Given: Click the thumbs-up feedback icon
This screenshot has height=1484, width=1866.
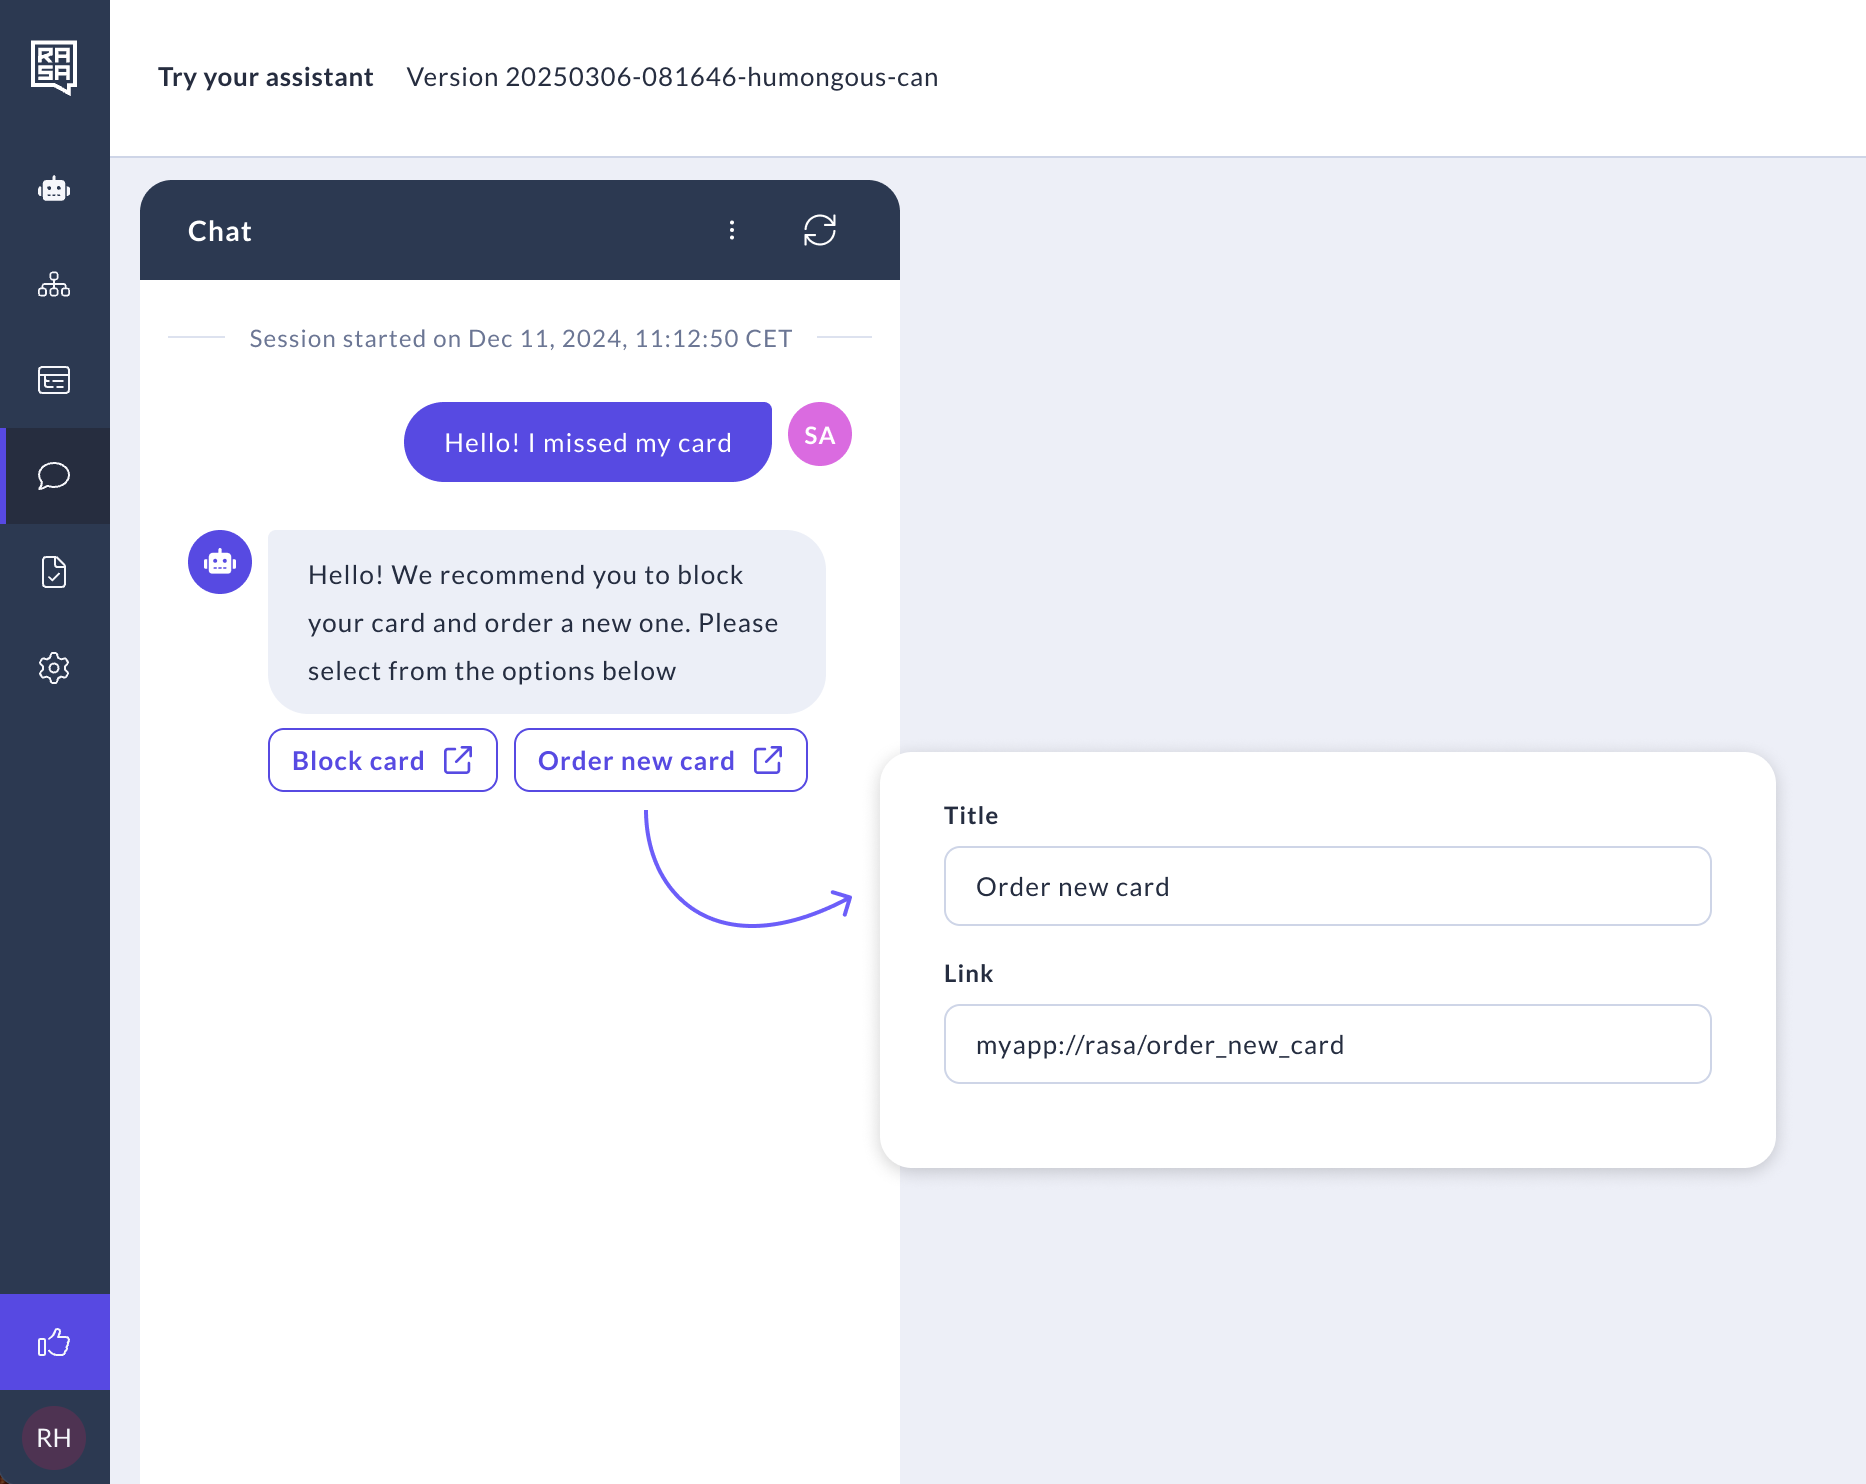Looking at the screenshot, I should pos(54,1342).
